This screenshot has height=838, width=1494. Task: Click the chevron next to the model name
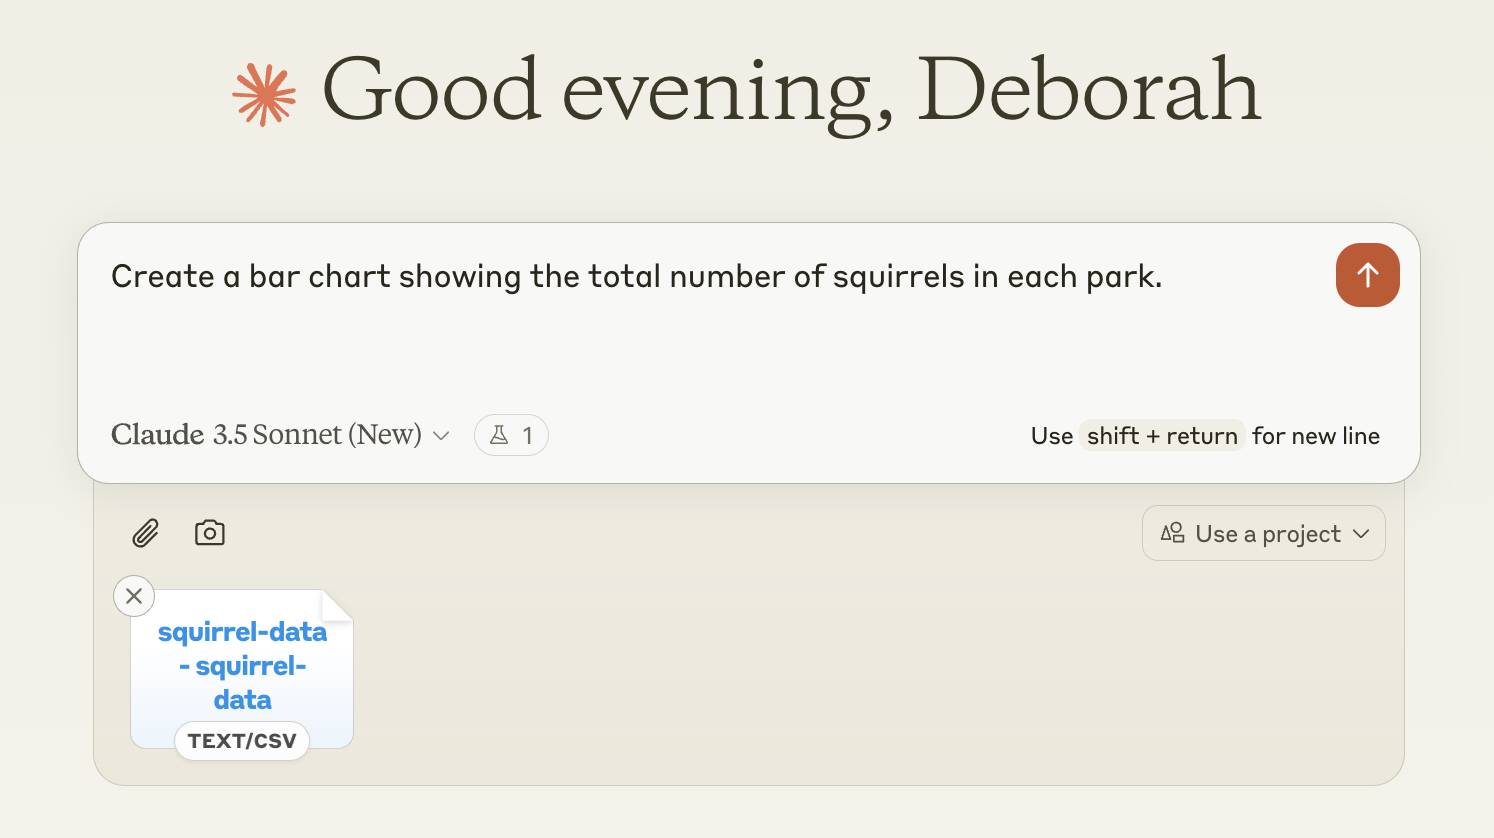coord(441,436)
